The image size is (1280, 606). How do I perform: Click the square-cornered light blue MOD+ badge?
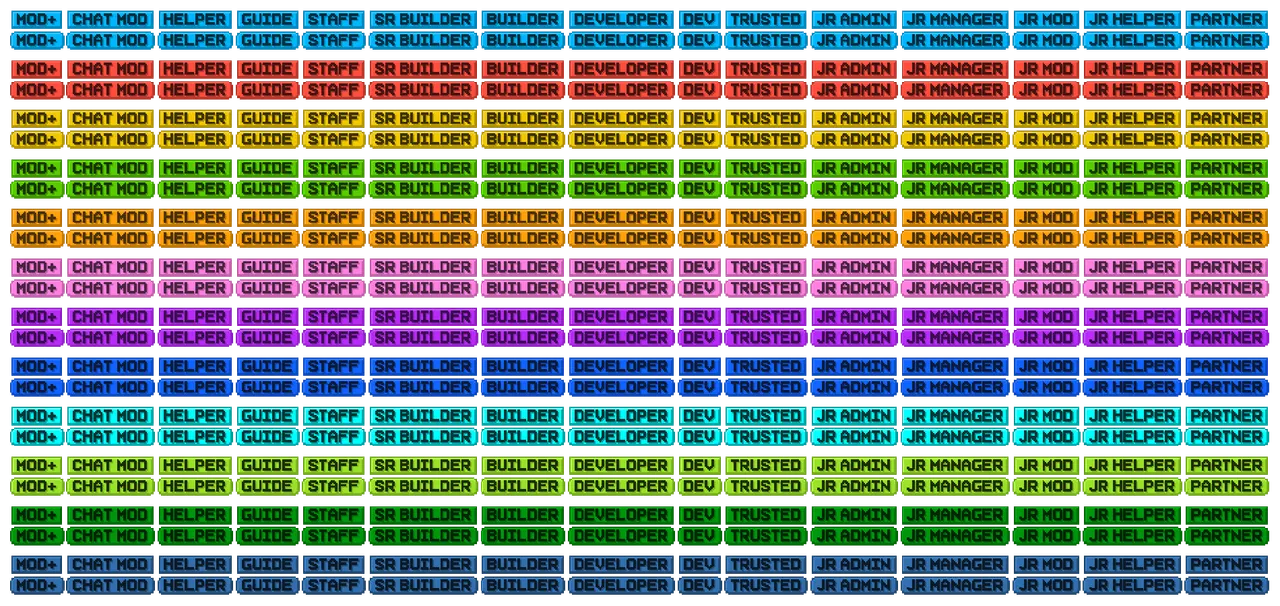[36, 19]
